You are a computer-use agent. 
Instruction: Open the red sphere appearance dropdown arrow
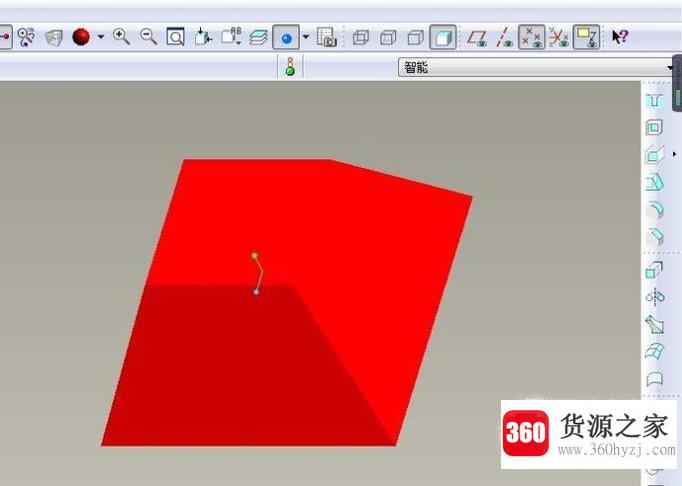[101, 37]
